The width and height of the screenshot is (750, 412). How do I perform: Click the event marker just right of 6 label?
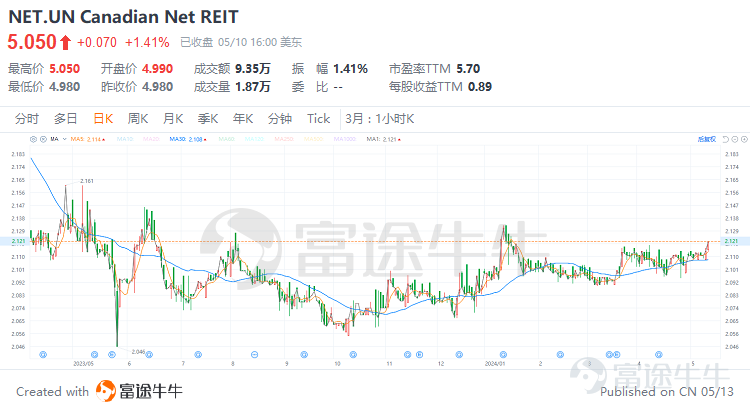pyautogui.click(x=149, y=355)
